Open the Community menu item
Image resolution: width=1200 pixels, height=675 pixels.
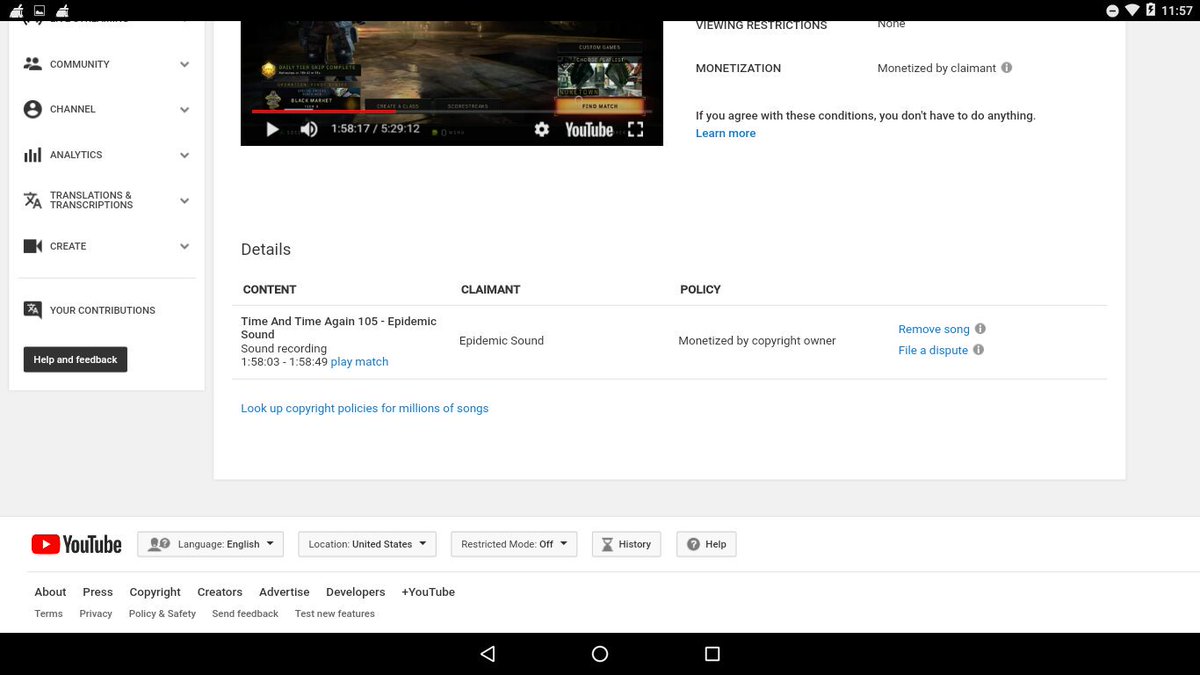(106, 64)
